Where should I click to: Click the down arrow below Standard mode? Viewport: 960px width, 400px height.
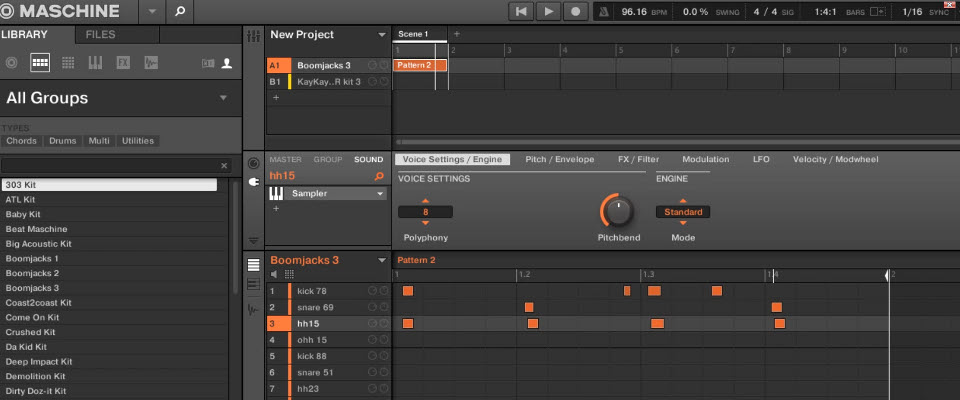coord(683,224)
